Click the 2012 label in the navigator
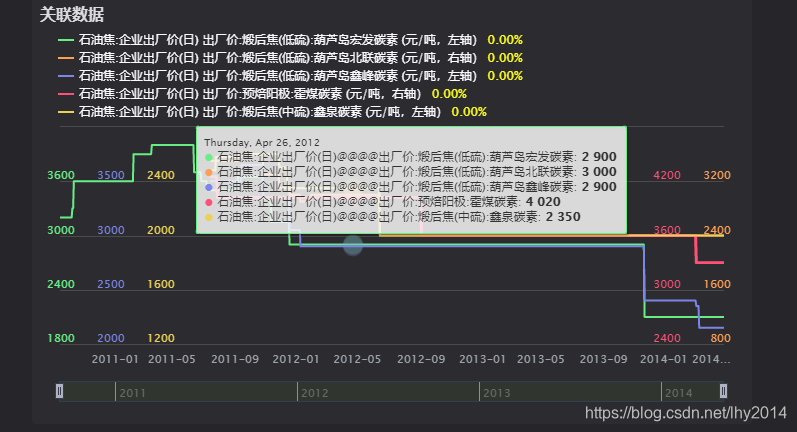This screenshot has height=432, width=797. (x=315, y=393)
